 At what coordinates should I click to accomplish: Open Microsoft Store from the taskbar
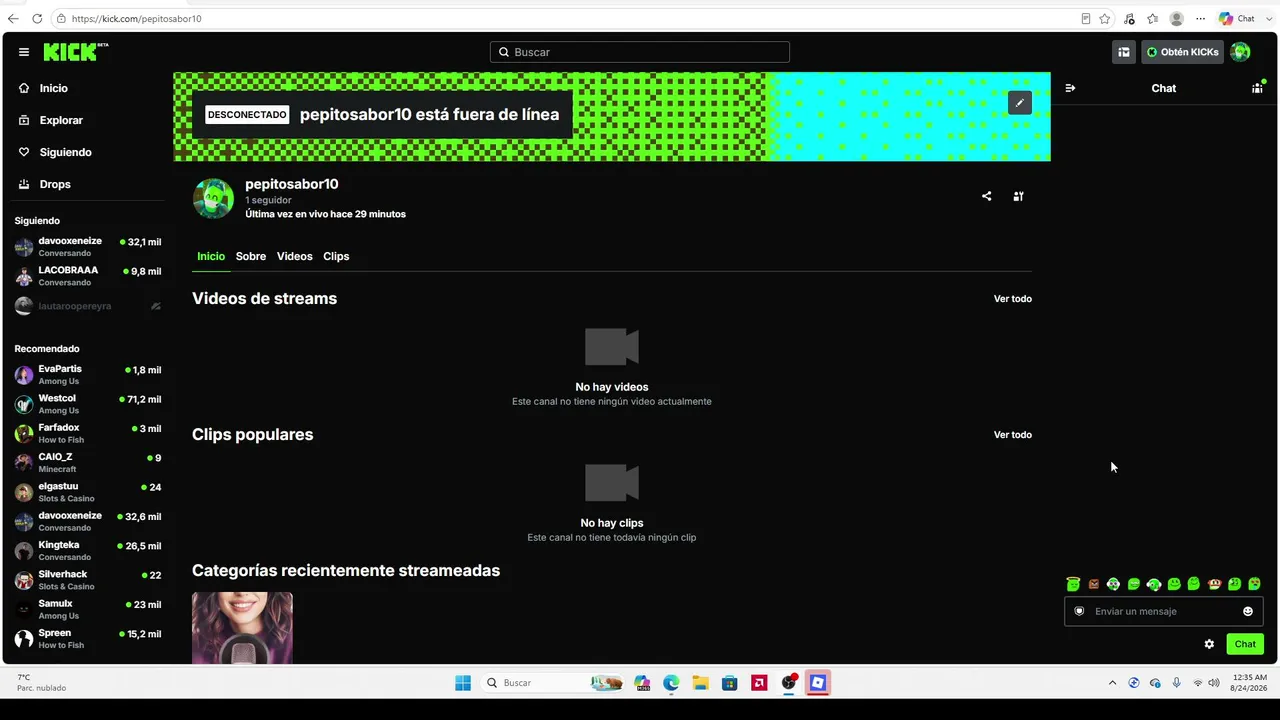pyautogui.click(x=730, y=683)
